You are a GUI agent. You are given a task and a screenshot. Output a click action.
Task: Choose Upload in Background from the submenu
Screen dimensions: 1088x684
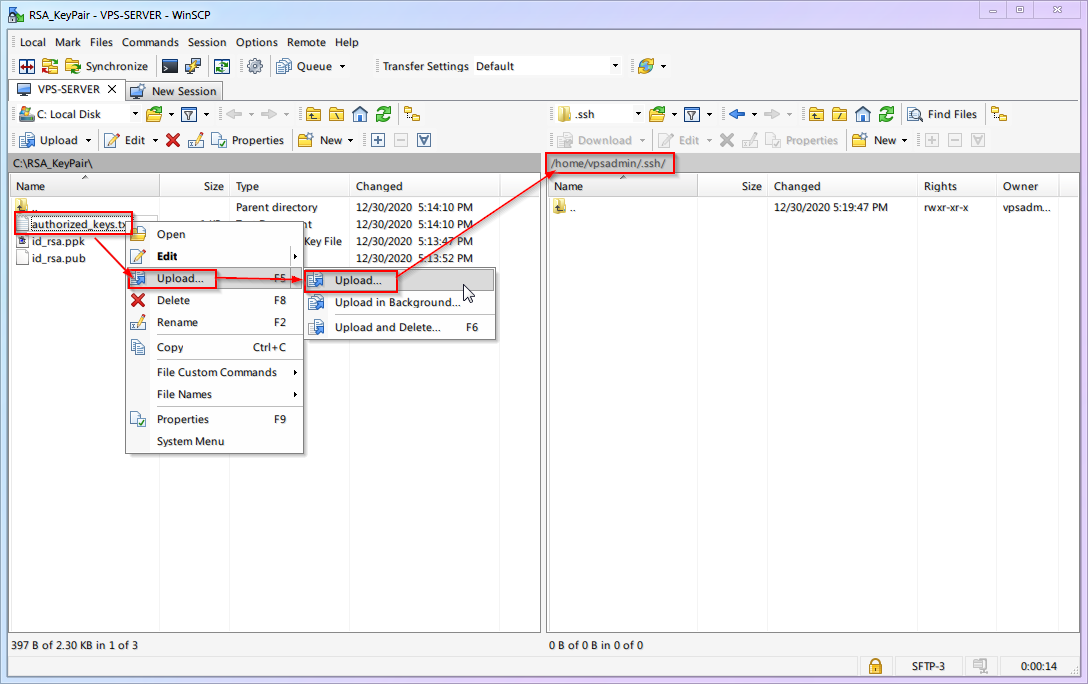click(397, 302)
